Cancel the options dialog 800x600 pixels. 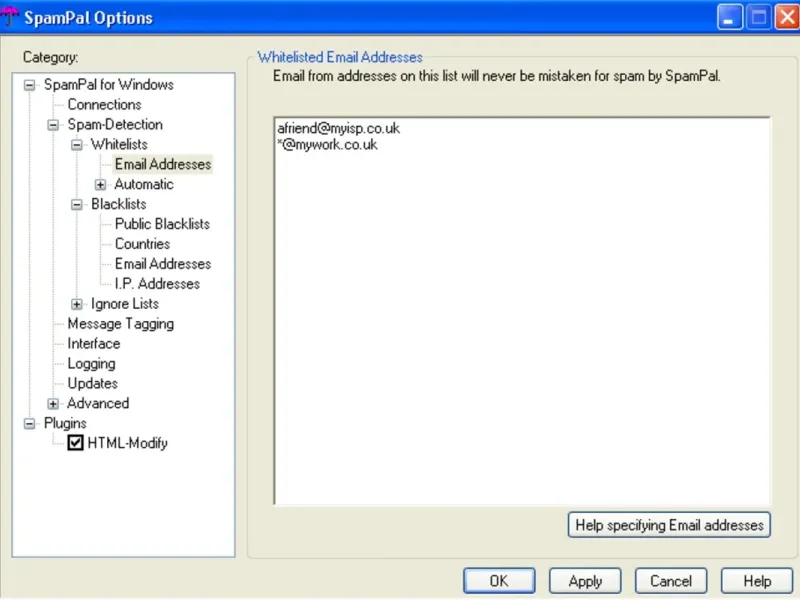click(x=671, y=581)
